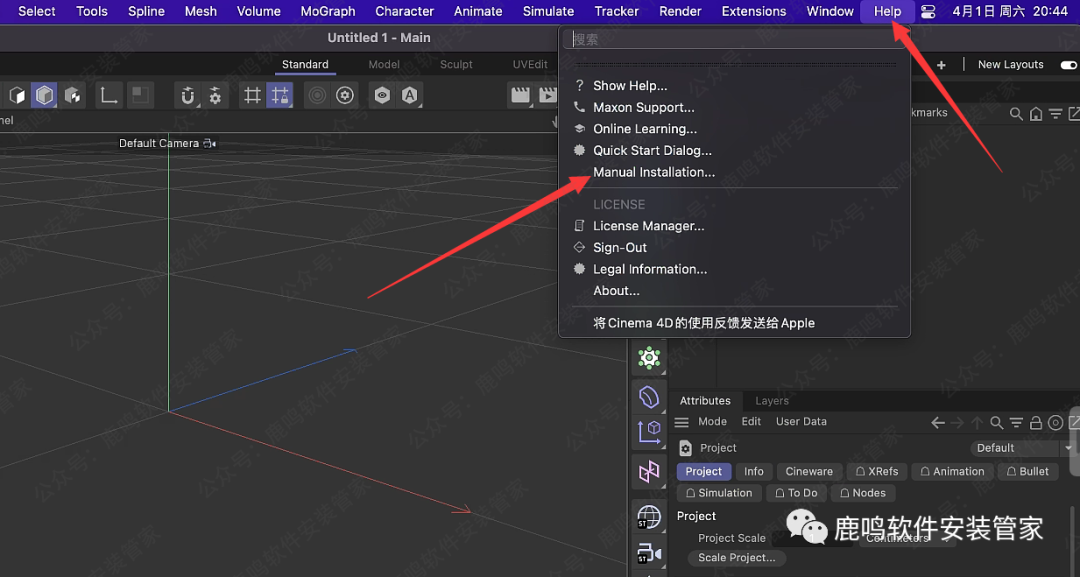This screenshot has width=1080, height=577.
Task: Select the L-shaped axis mode icon
Action: tap(109, 96)
